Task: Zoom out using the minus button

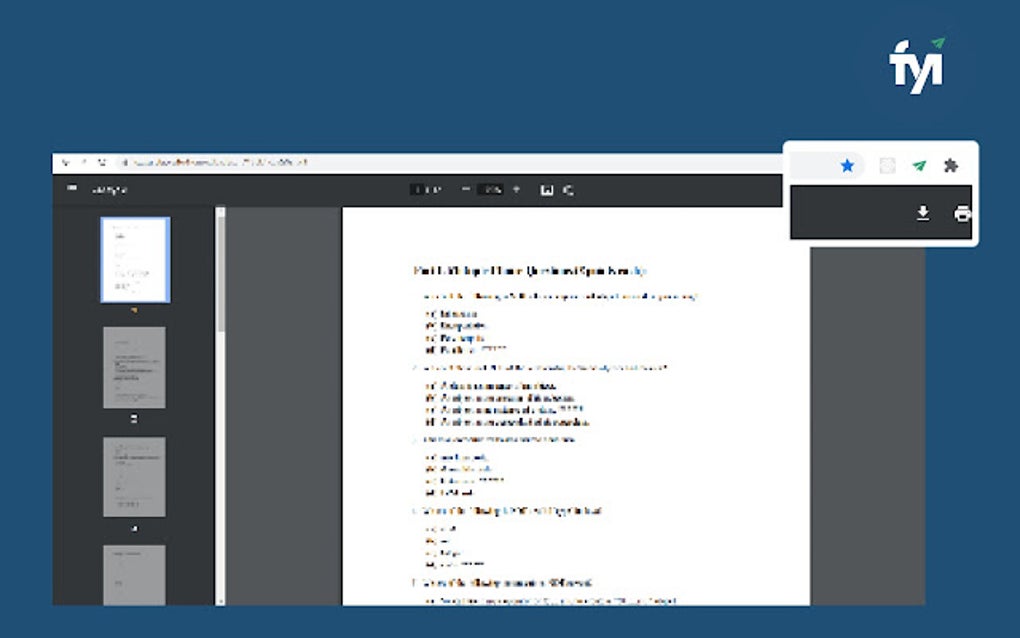Action: coord(465,189)
